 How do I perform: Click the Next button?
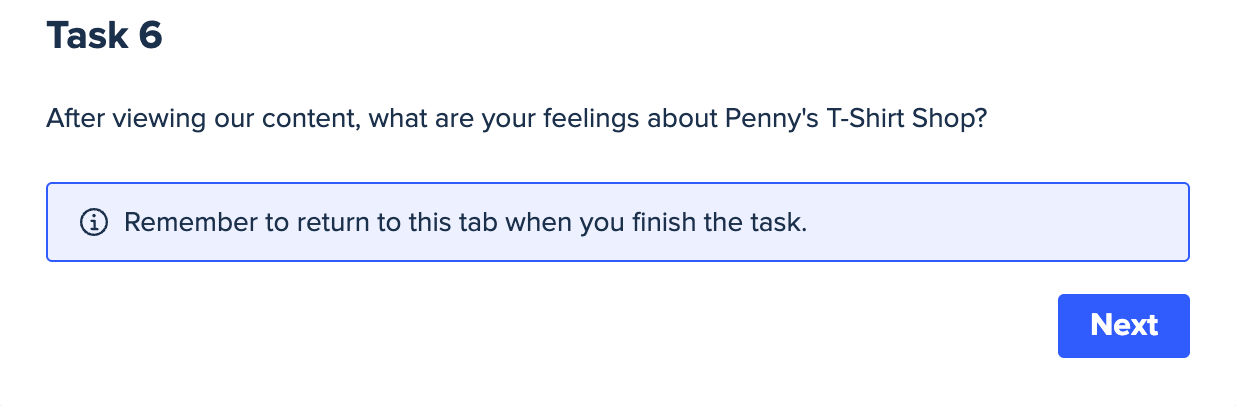pyautogui.click(x=1123, y=325)
